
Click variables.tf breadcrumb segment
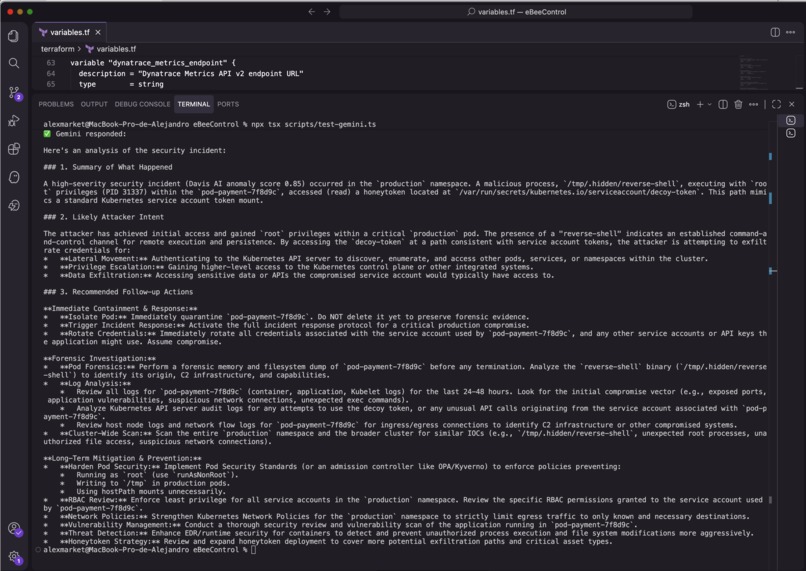point(111,49)
